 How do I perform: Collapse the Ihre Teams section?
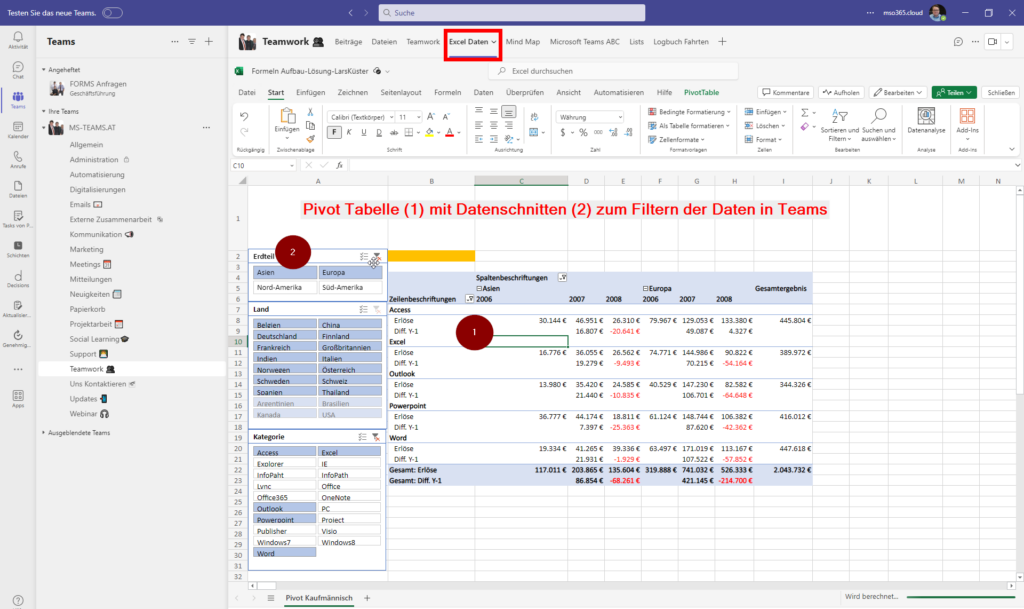point(44,112)
